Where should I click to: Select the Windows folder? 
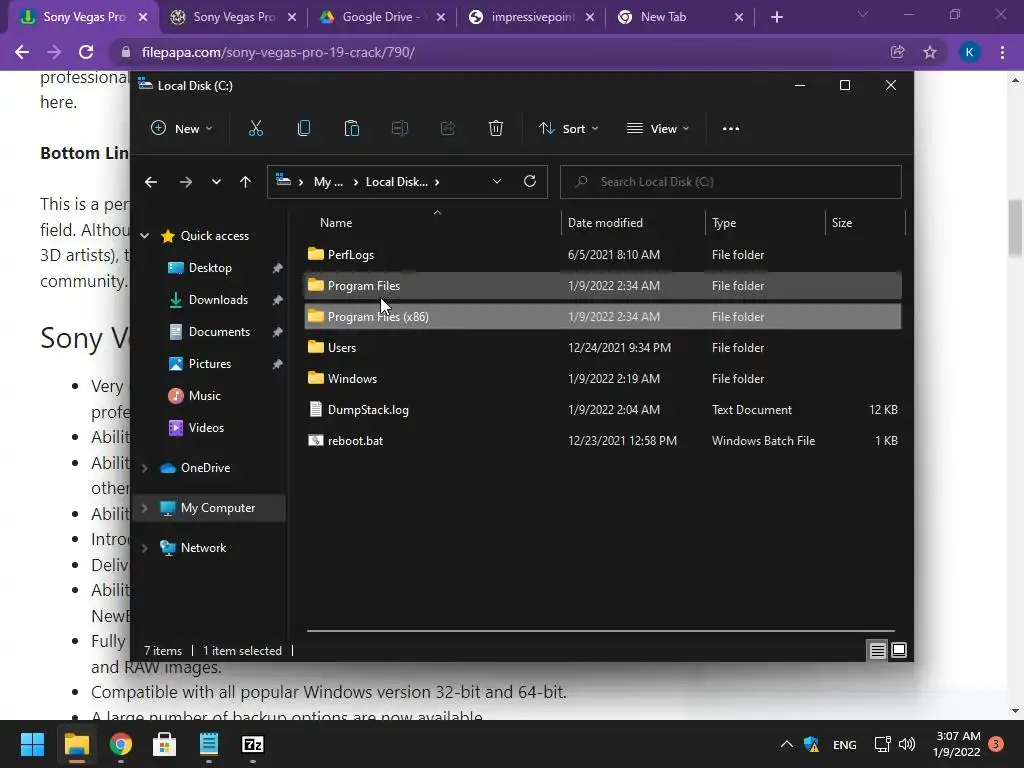(x=603, y=379)
